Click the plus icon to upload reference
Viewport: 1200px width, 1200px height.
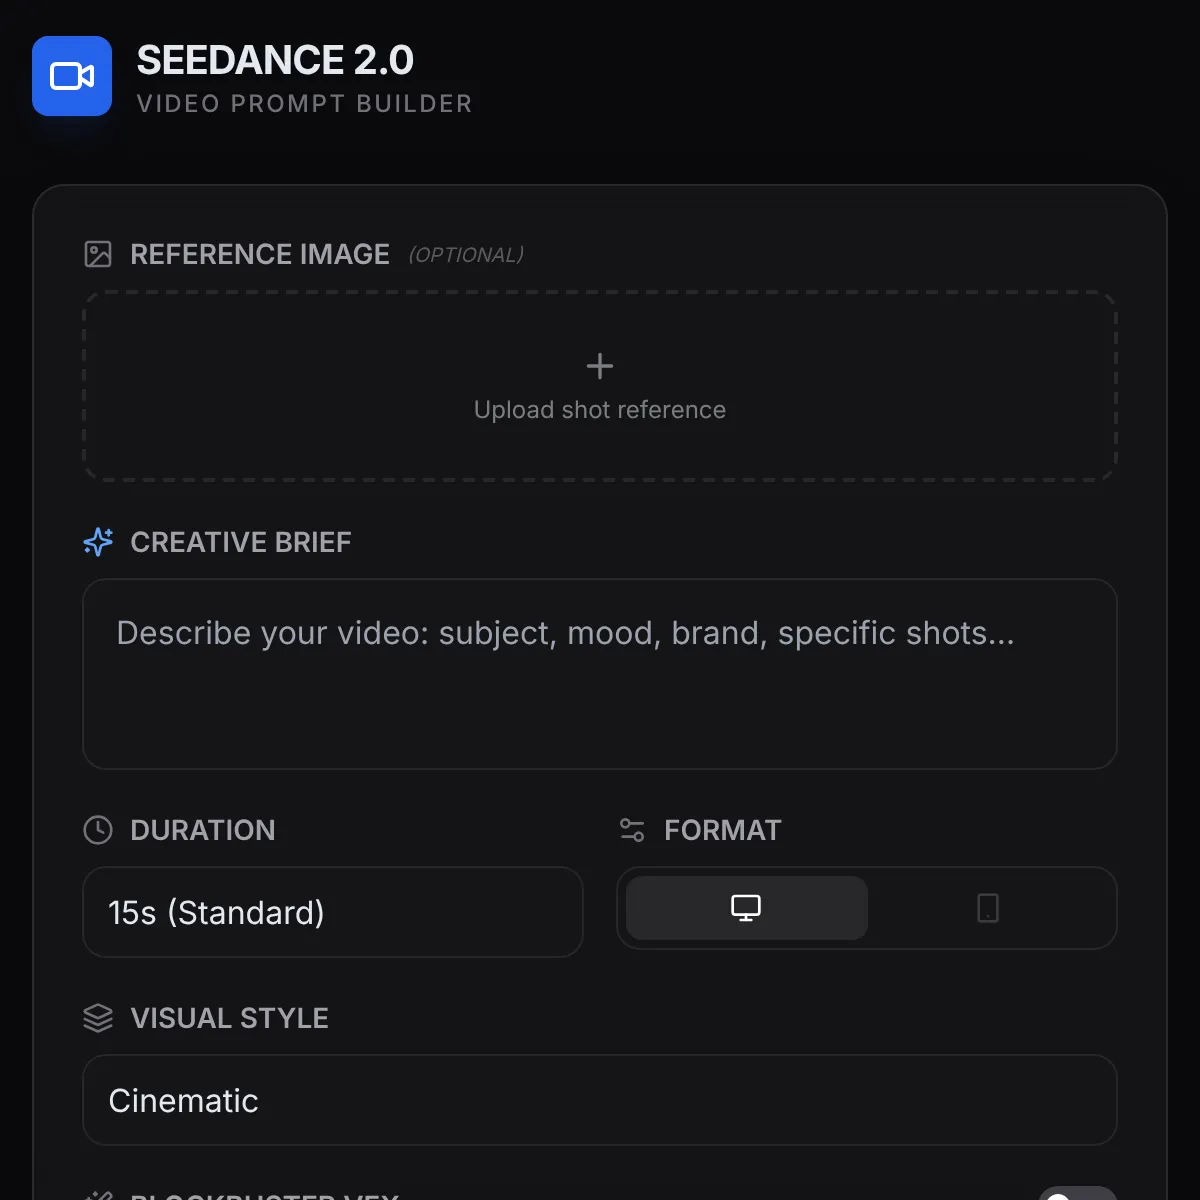tap(600, 366)
